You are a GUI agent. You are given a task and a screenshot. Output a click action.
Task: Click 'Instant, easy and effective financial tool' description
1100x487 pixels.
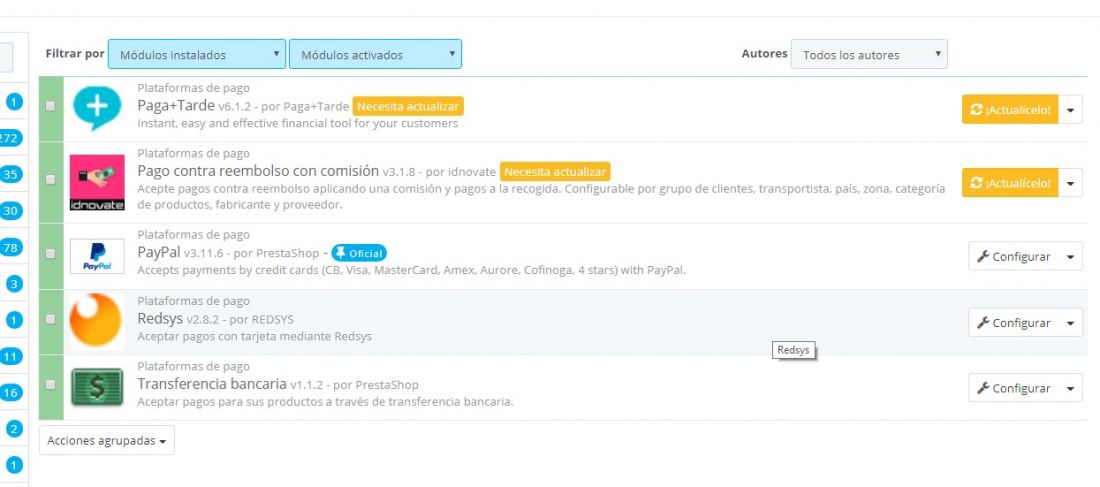pos(297,124)
